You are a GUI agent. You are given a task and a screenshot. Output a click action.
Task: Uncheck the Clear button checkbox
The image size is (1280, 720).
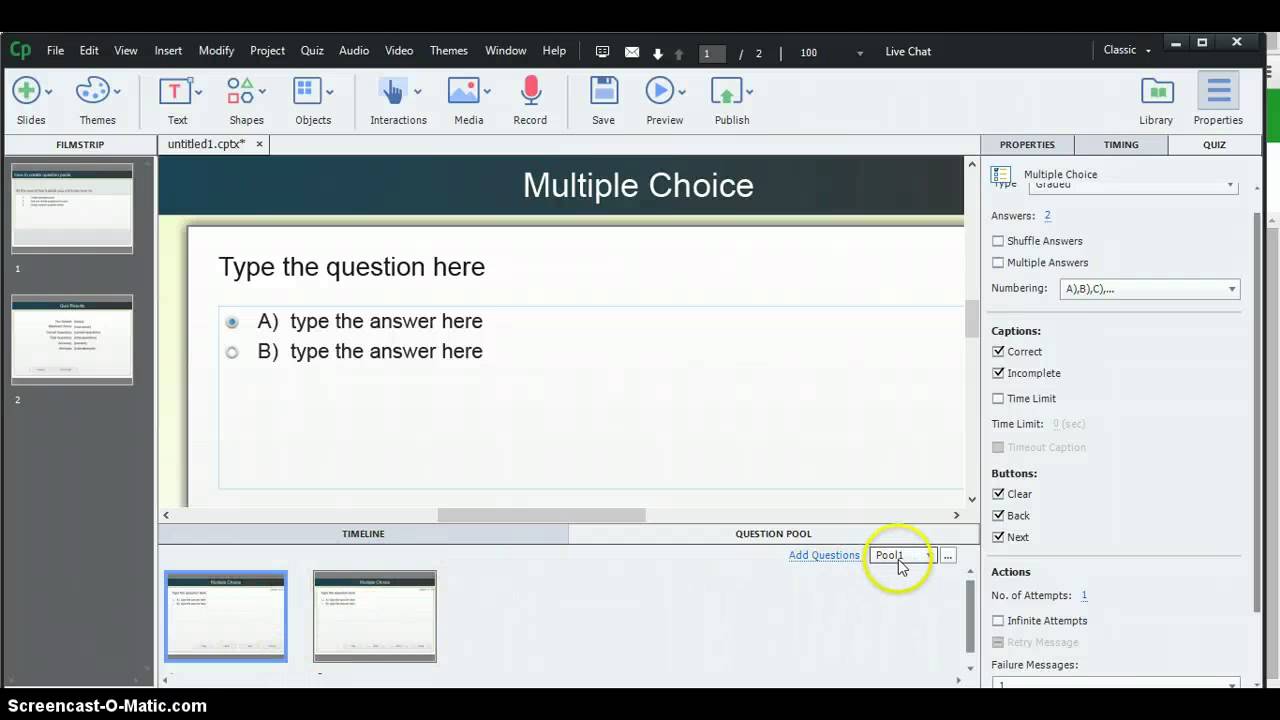tap(998, 494)
